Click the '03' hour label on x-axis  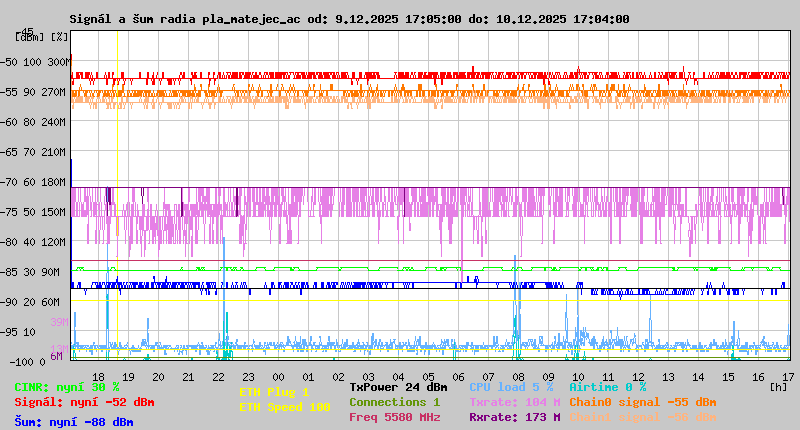point(368,377)
